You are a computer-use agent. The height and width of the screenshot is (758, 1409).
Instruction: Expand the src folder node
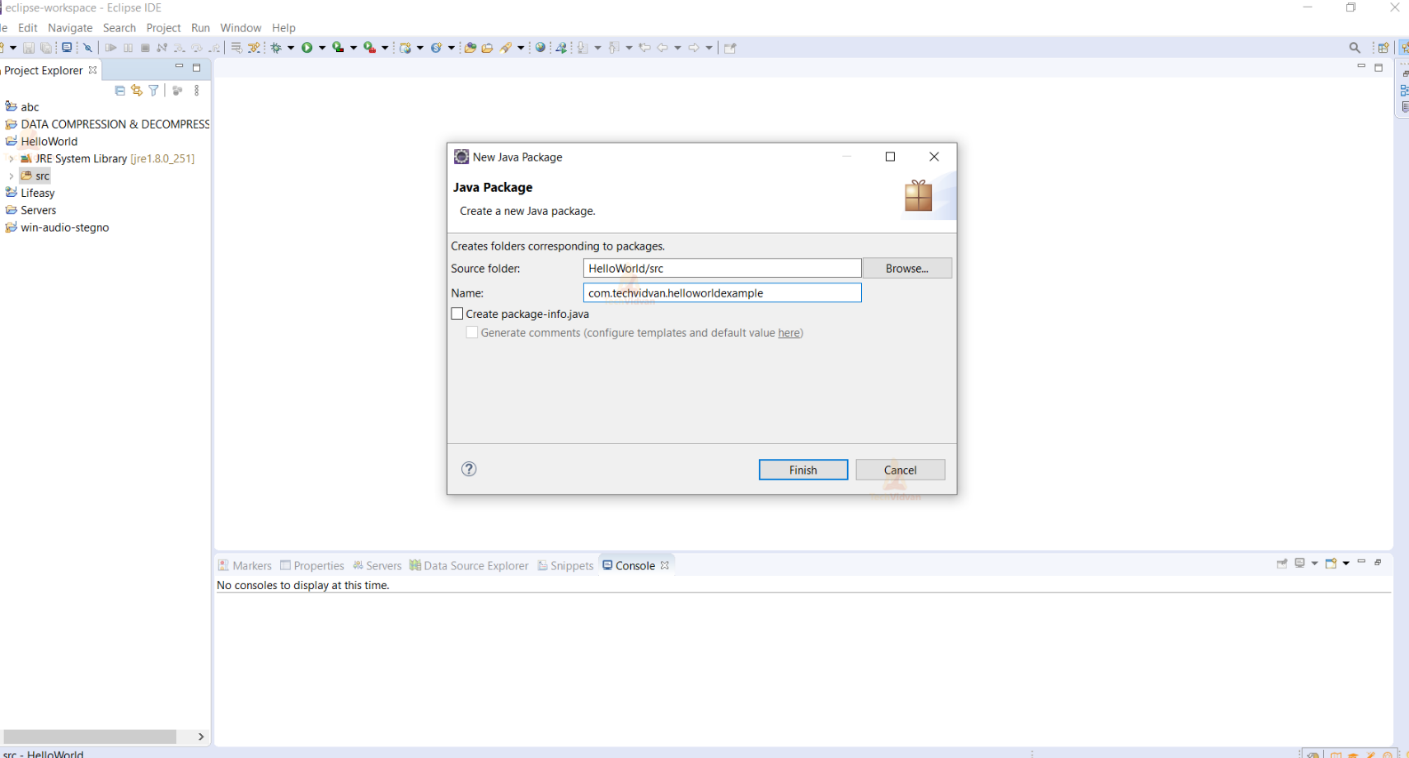coord(11,176)
